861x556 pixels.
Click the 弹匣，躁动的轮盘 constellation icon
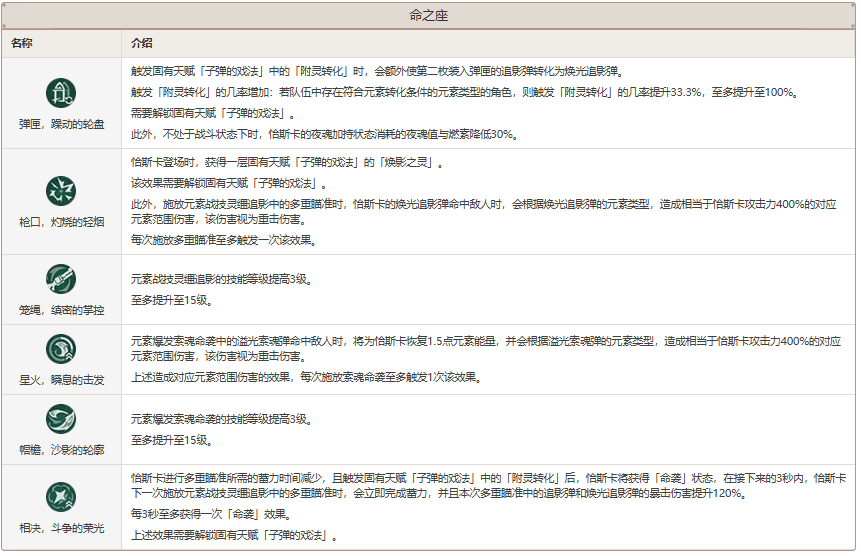click(x=62, y=93)
